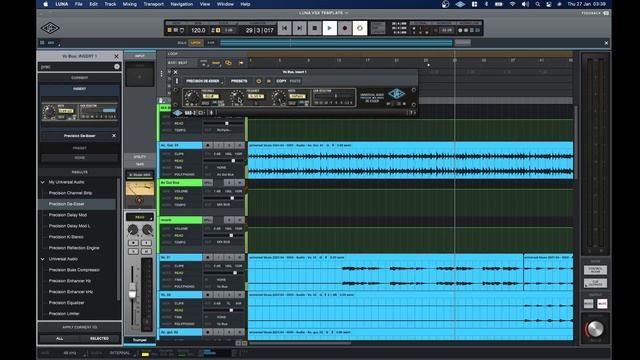640x360 pixels.
Task: Open the Navigation menu
Action: (x=182, y=4)
